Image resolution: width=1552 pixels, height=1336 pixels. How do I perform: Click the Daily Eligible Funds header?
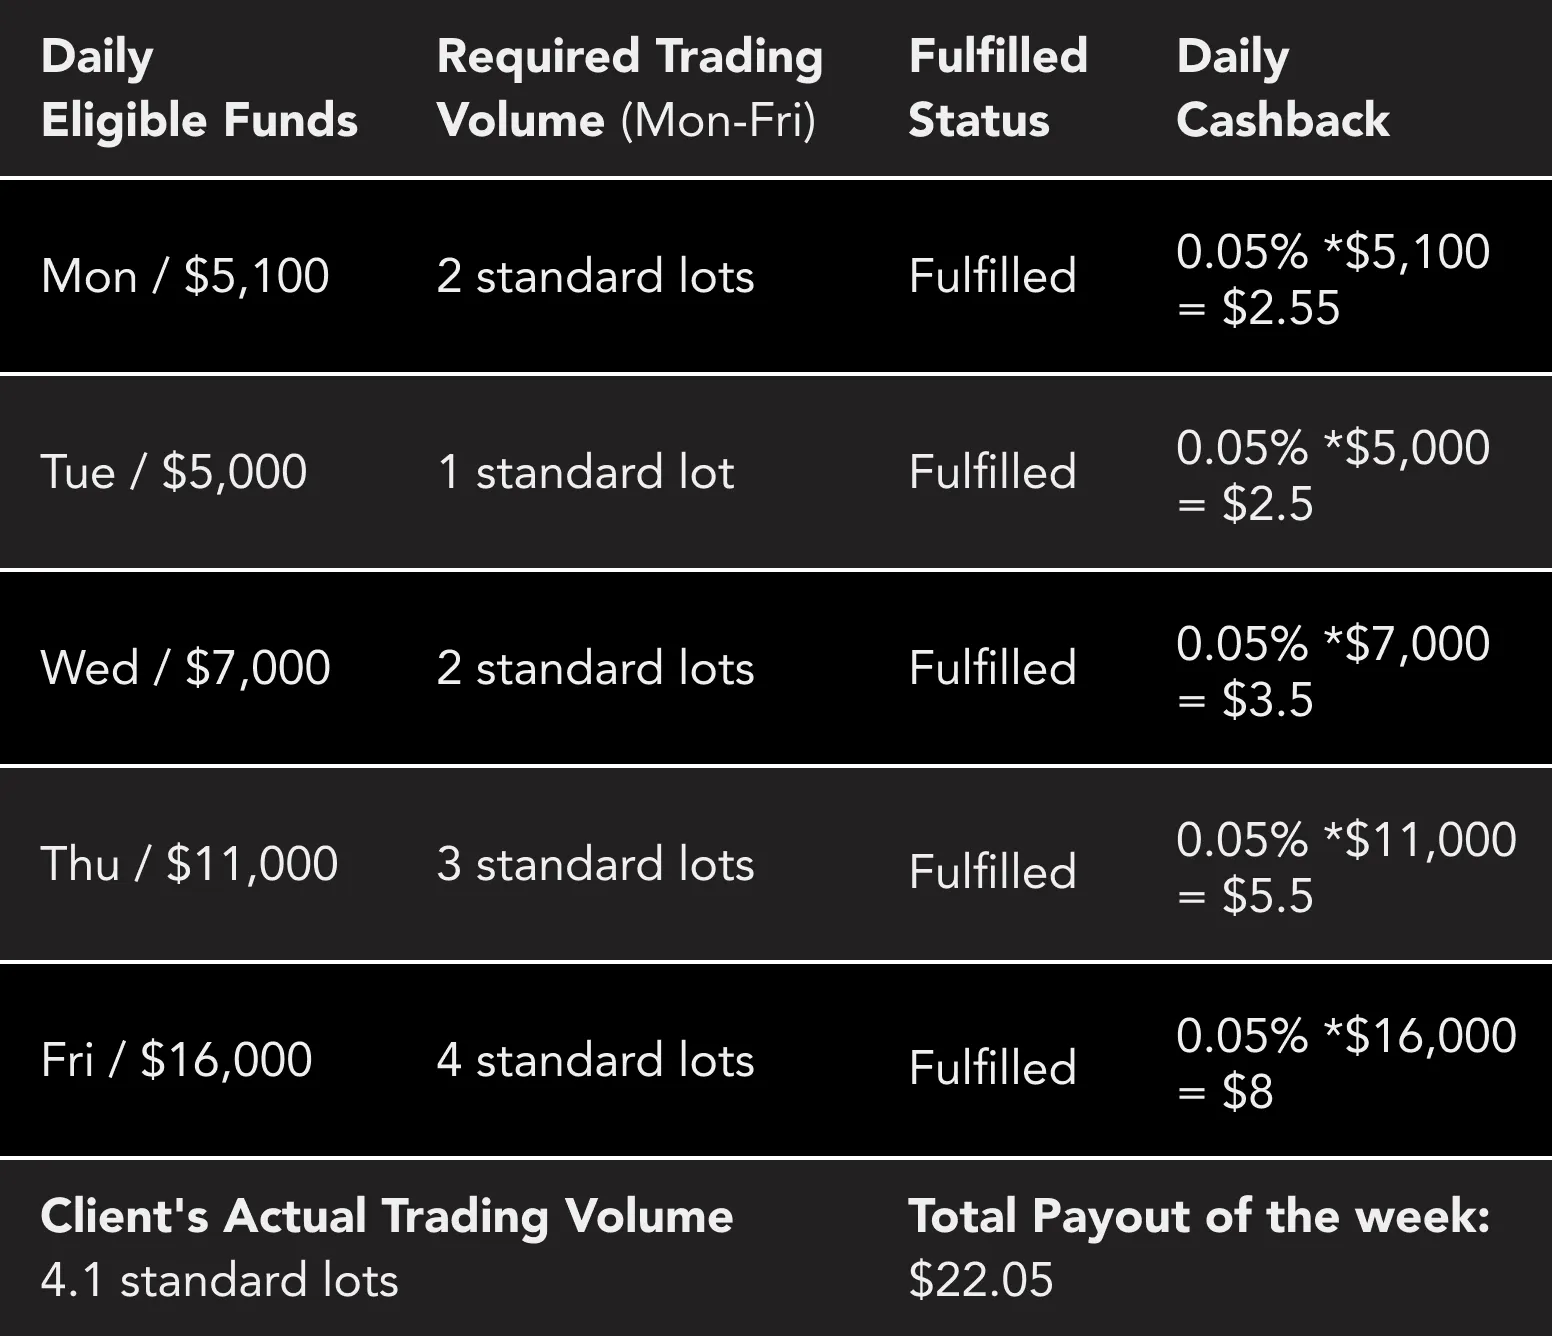(x=199, y=88)
